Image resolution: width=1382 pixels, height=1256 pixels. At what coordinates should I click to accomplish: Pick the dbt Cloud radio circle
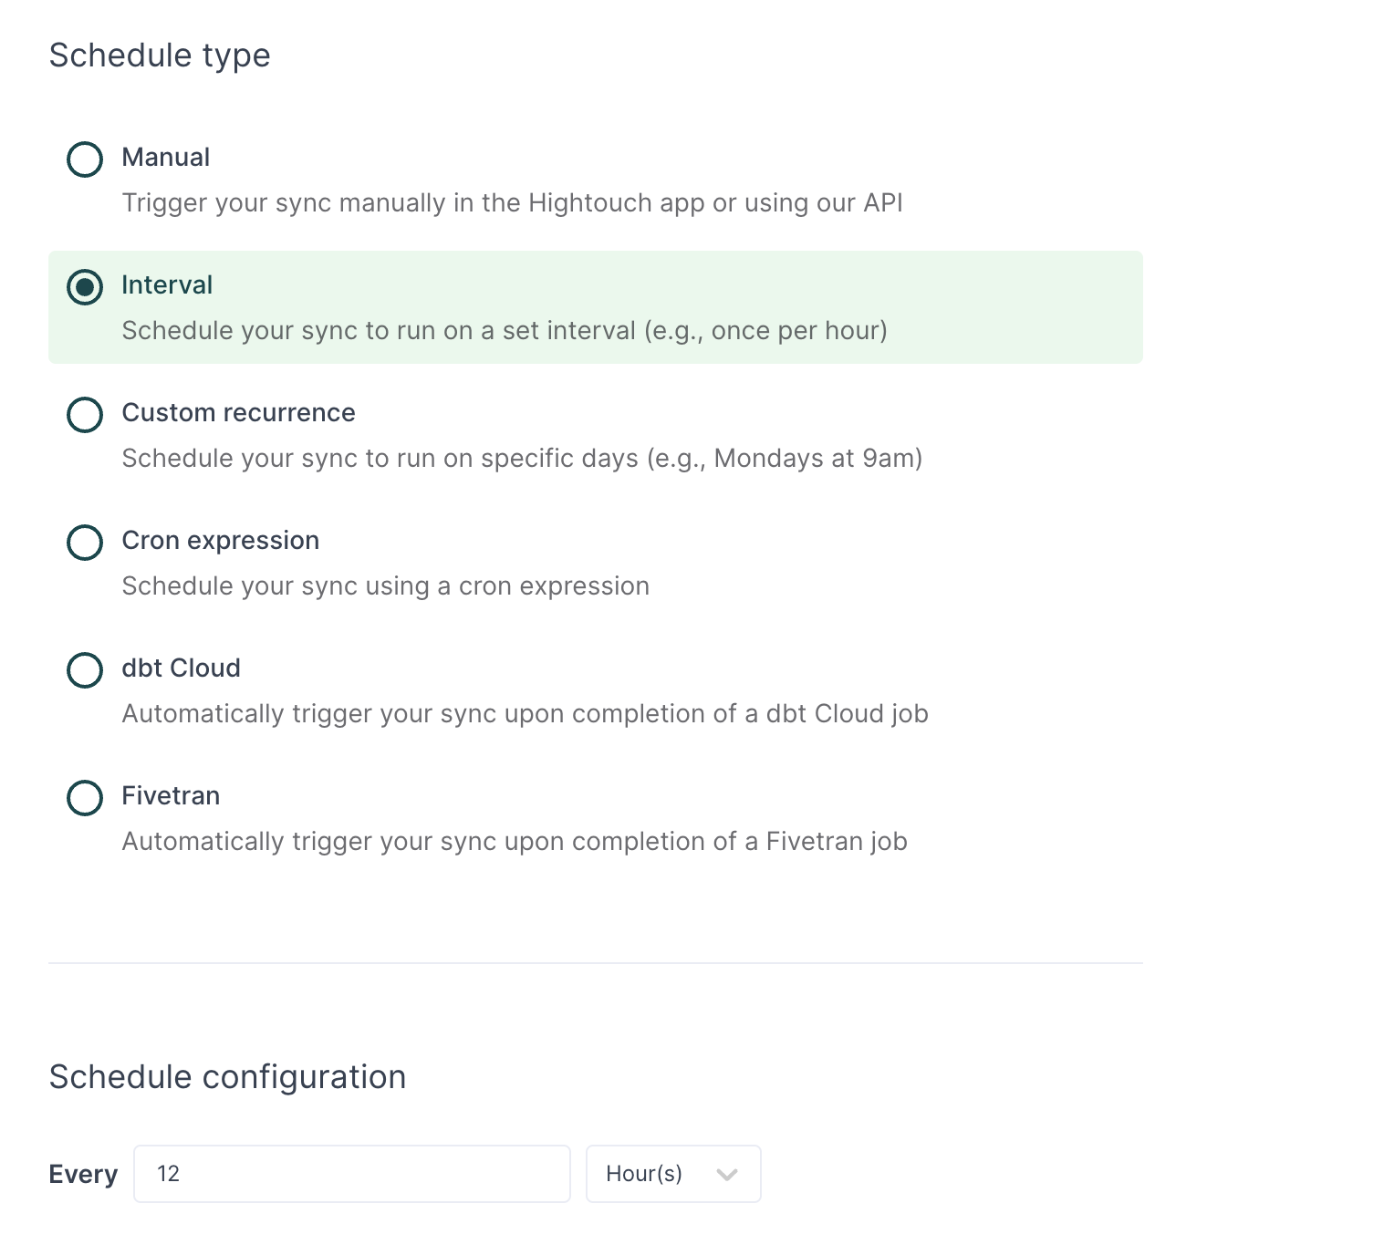click(x=85, y=670)
